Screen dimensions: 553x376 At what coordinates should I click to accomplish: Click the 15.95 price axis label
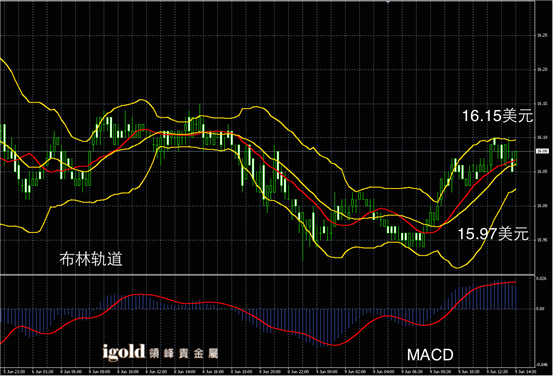click(x=542, y=240)
